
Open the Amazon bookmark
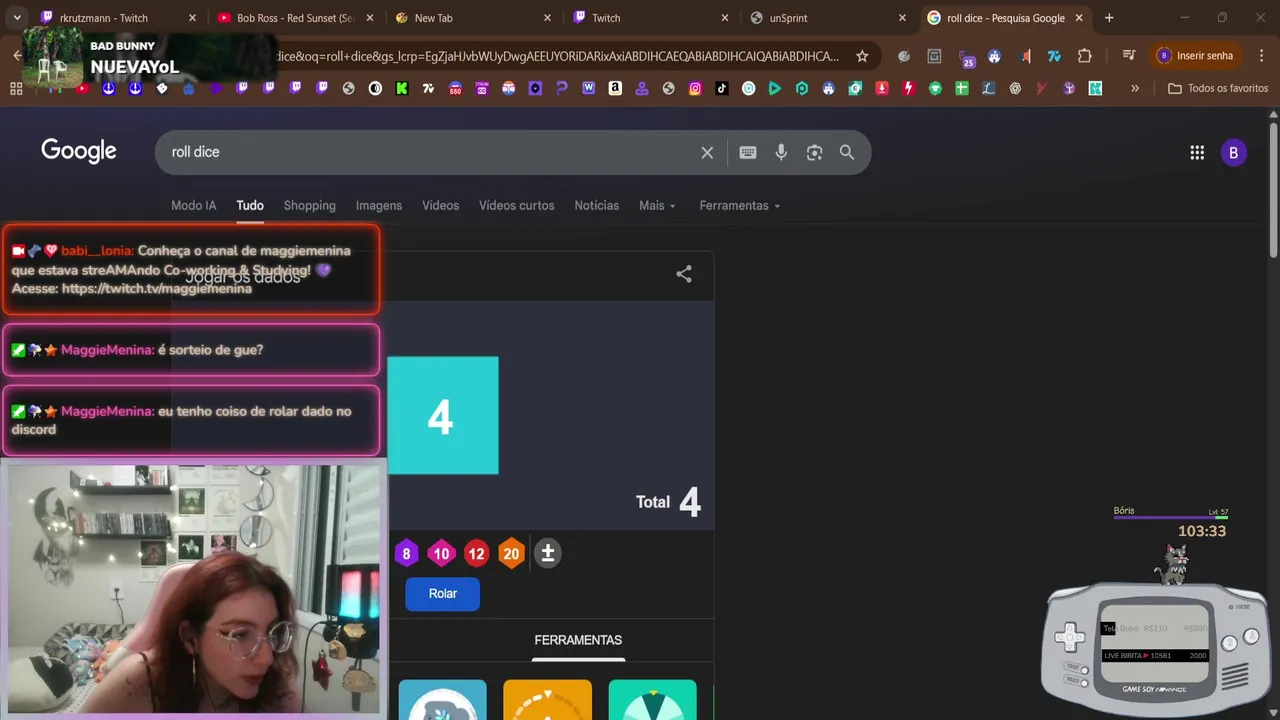(x=615, y=88)
